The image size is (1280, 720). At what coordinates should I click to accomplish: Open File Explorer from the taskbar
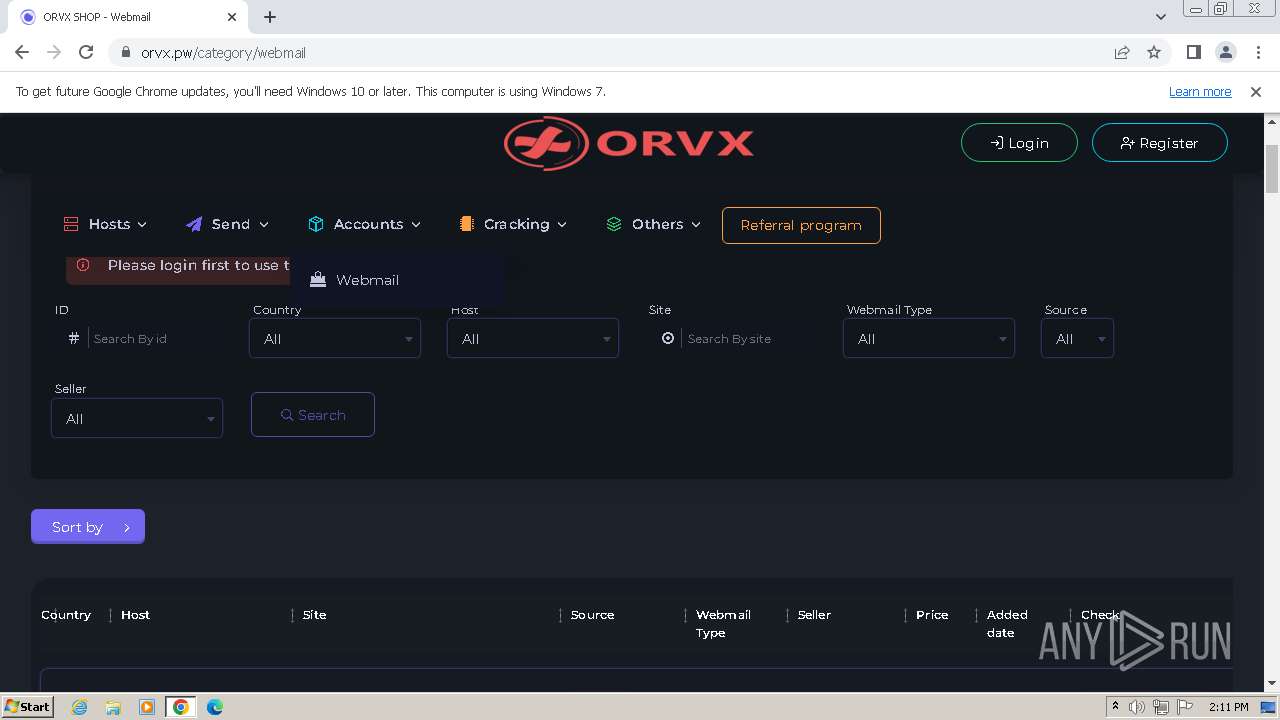point(113,707)
